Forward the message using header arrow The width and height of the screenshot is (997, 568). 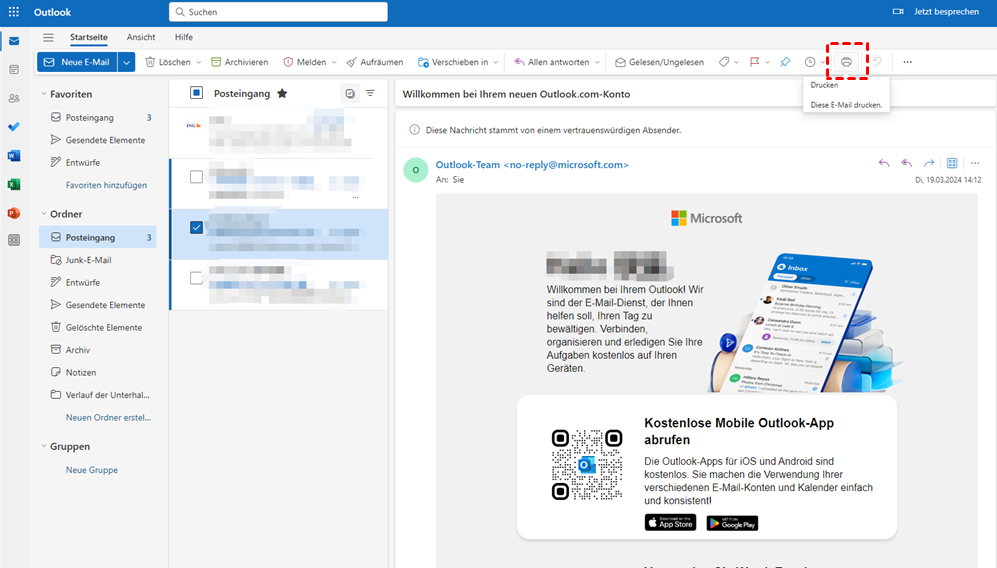click(x=929, y=163)
